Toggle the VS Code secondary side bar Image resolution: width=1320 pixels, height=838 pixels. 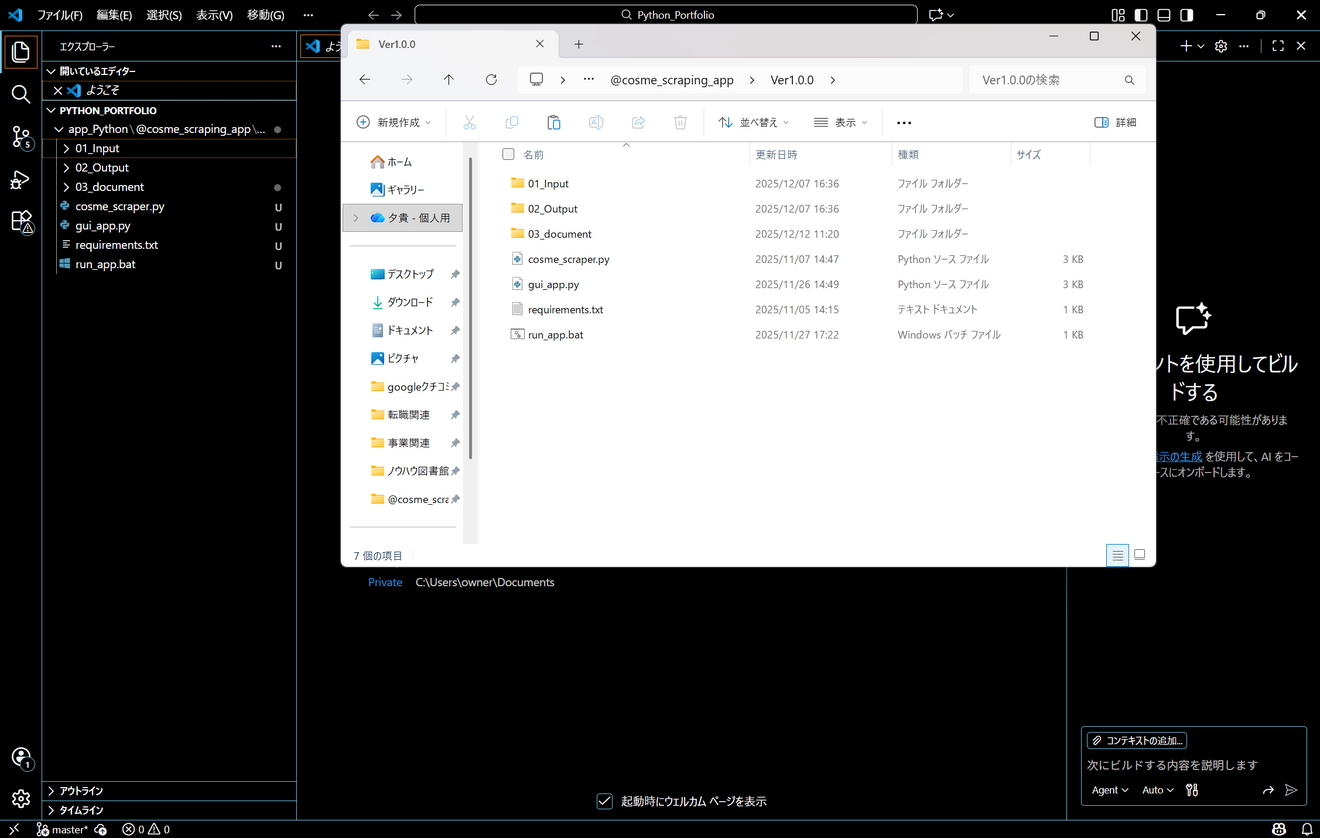point(1187,15)
